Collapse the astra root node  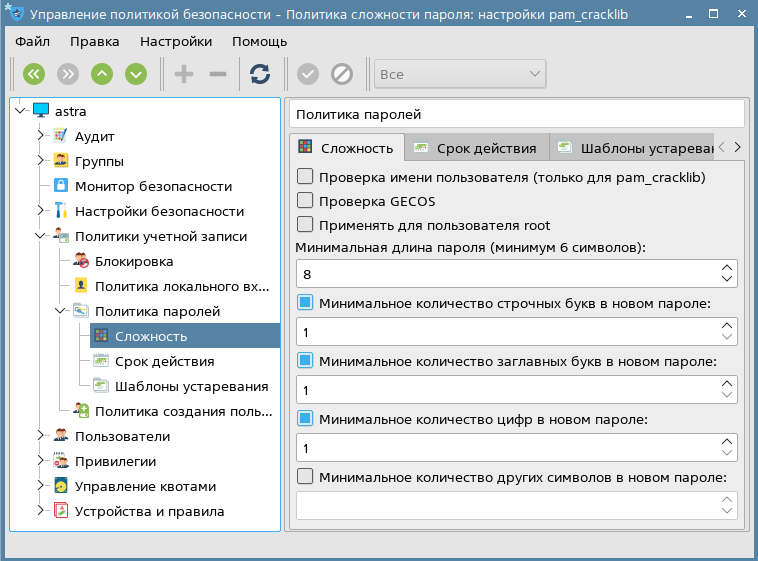tap(20, 111)
